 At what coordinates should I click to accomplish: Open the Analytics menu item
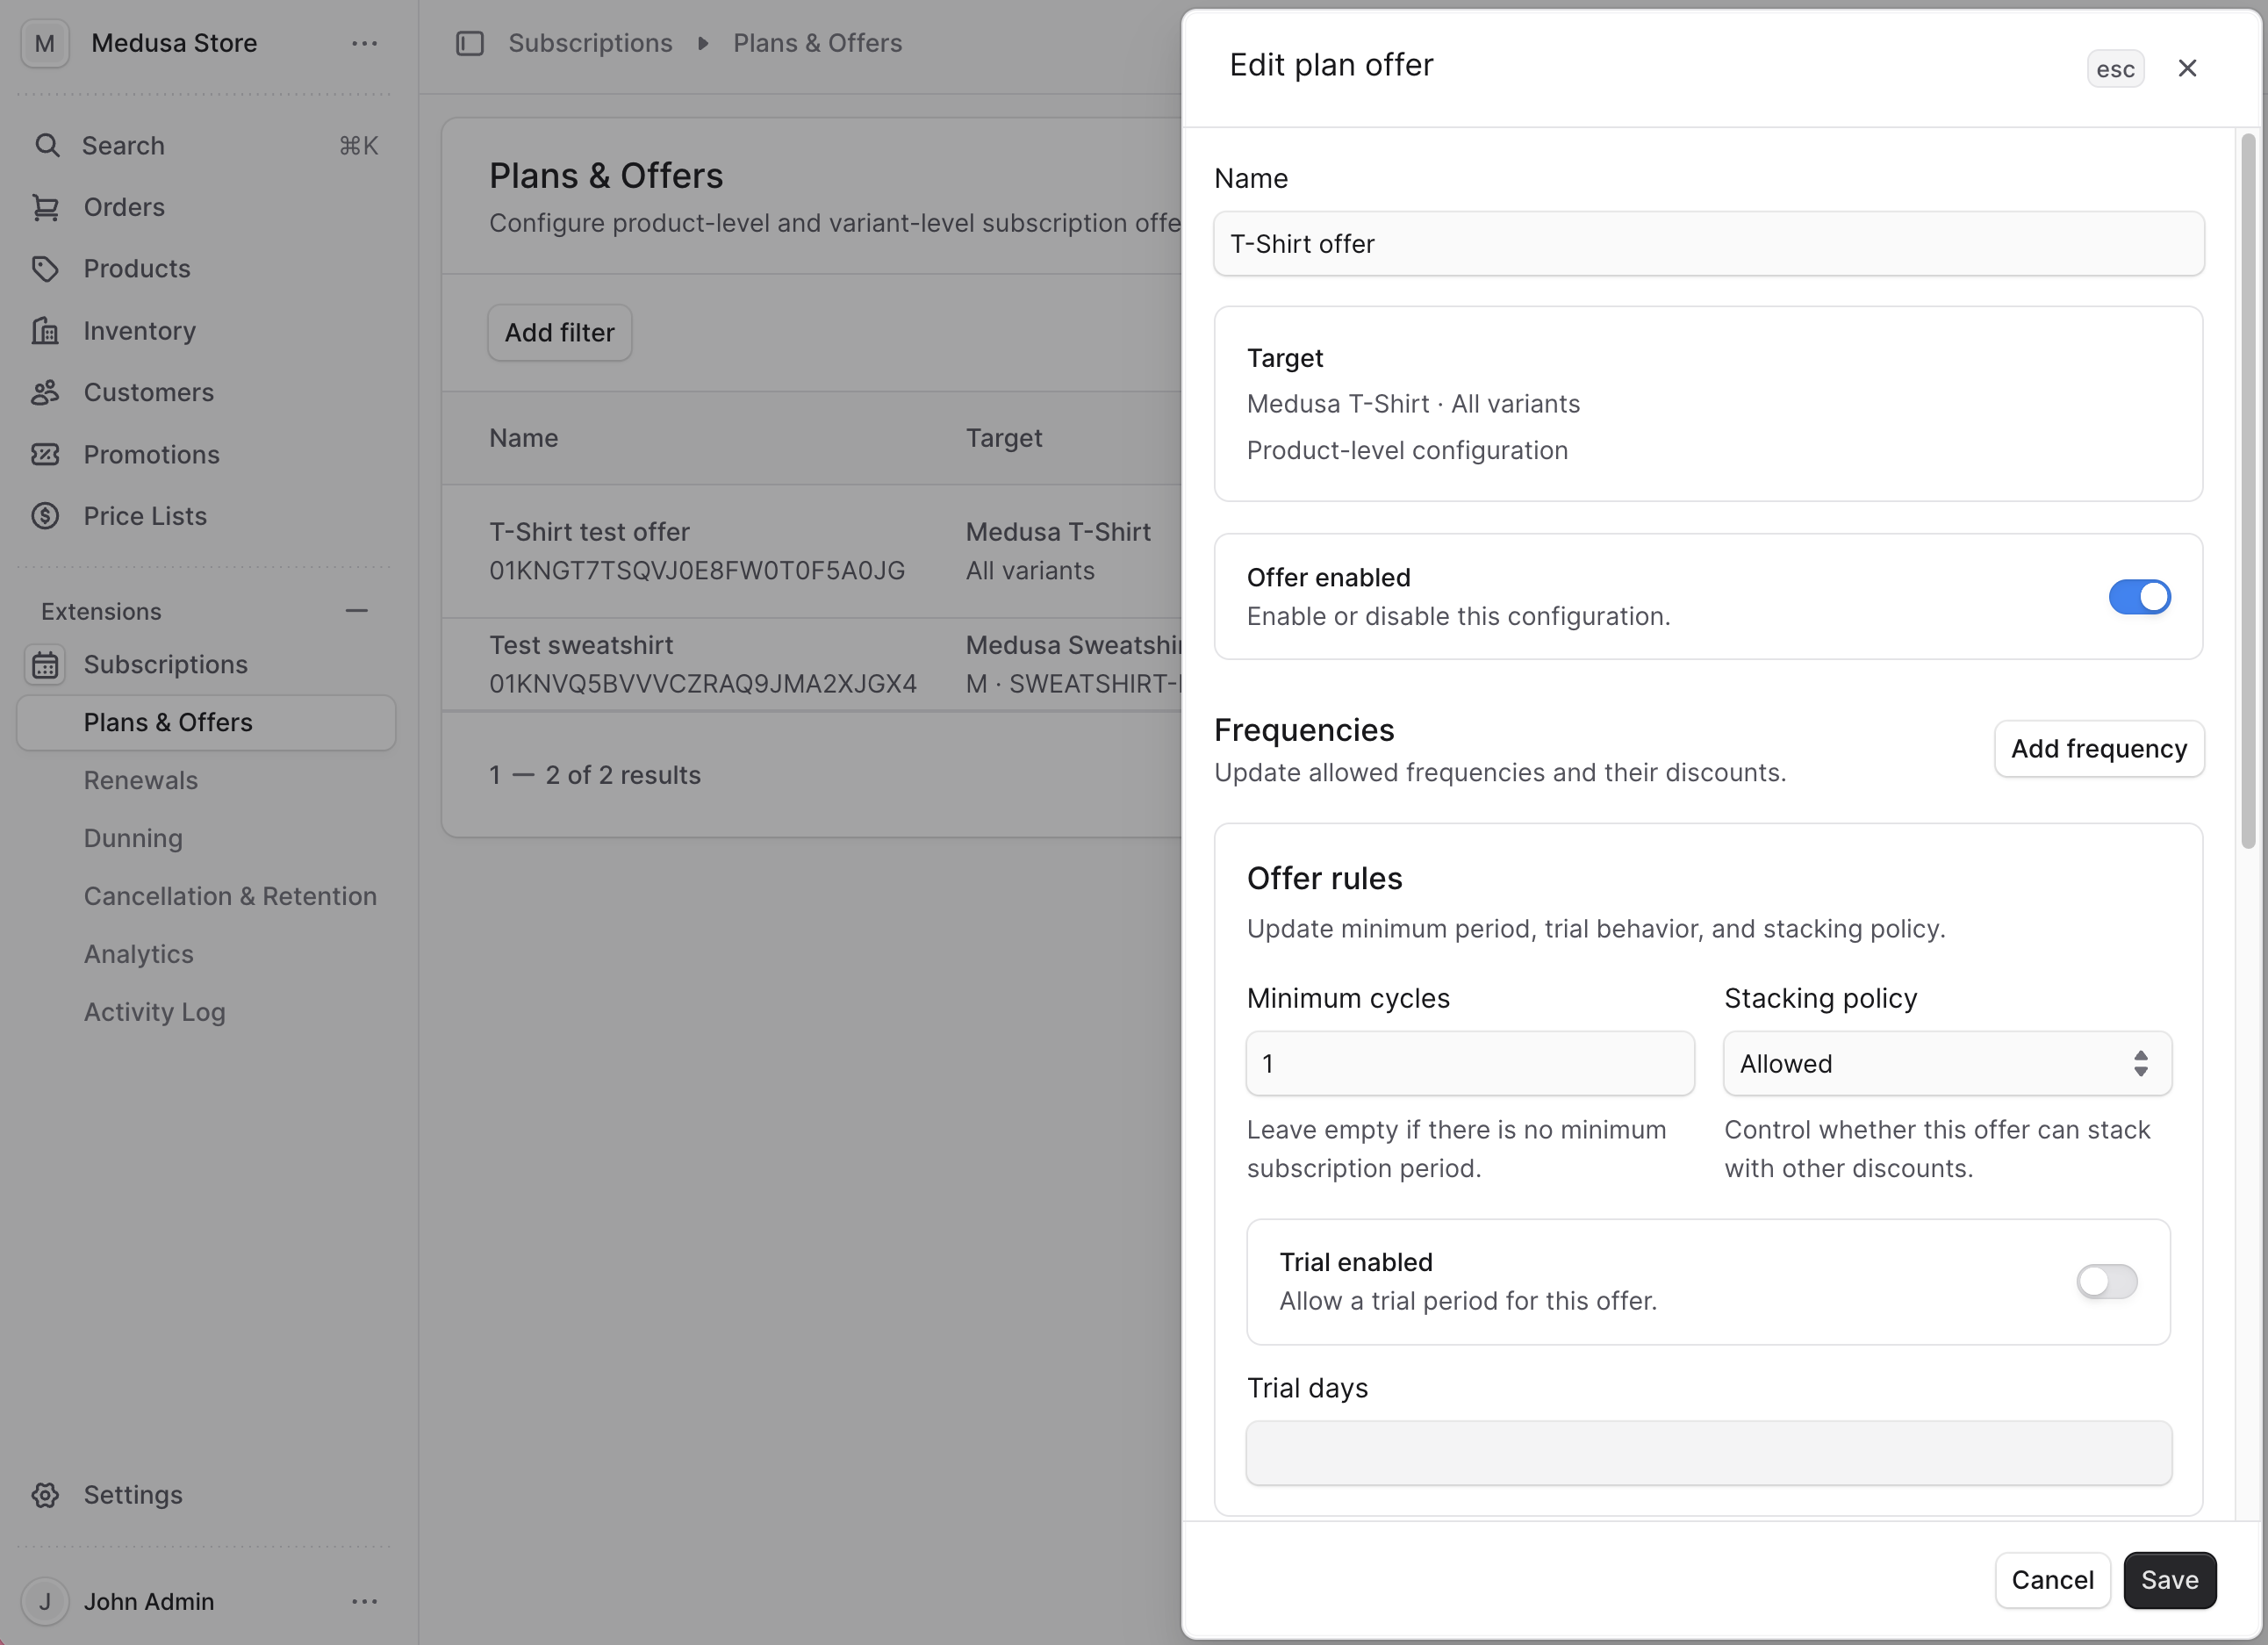139,955
